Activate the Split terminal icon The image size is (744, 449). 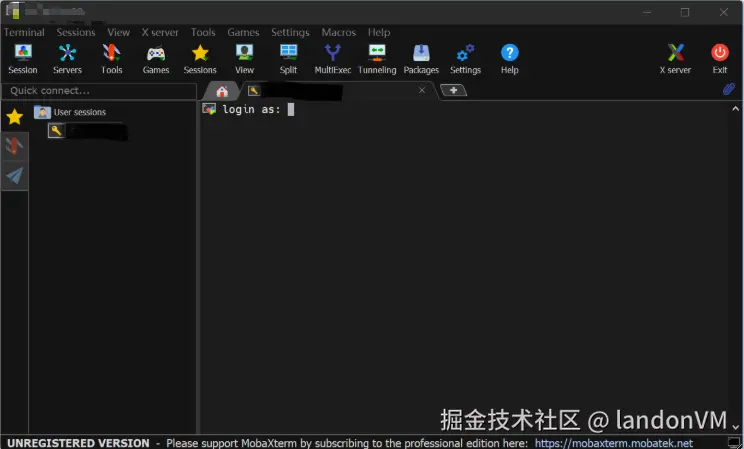288,59
